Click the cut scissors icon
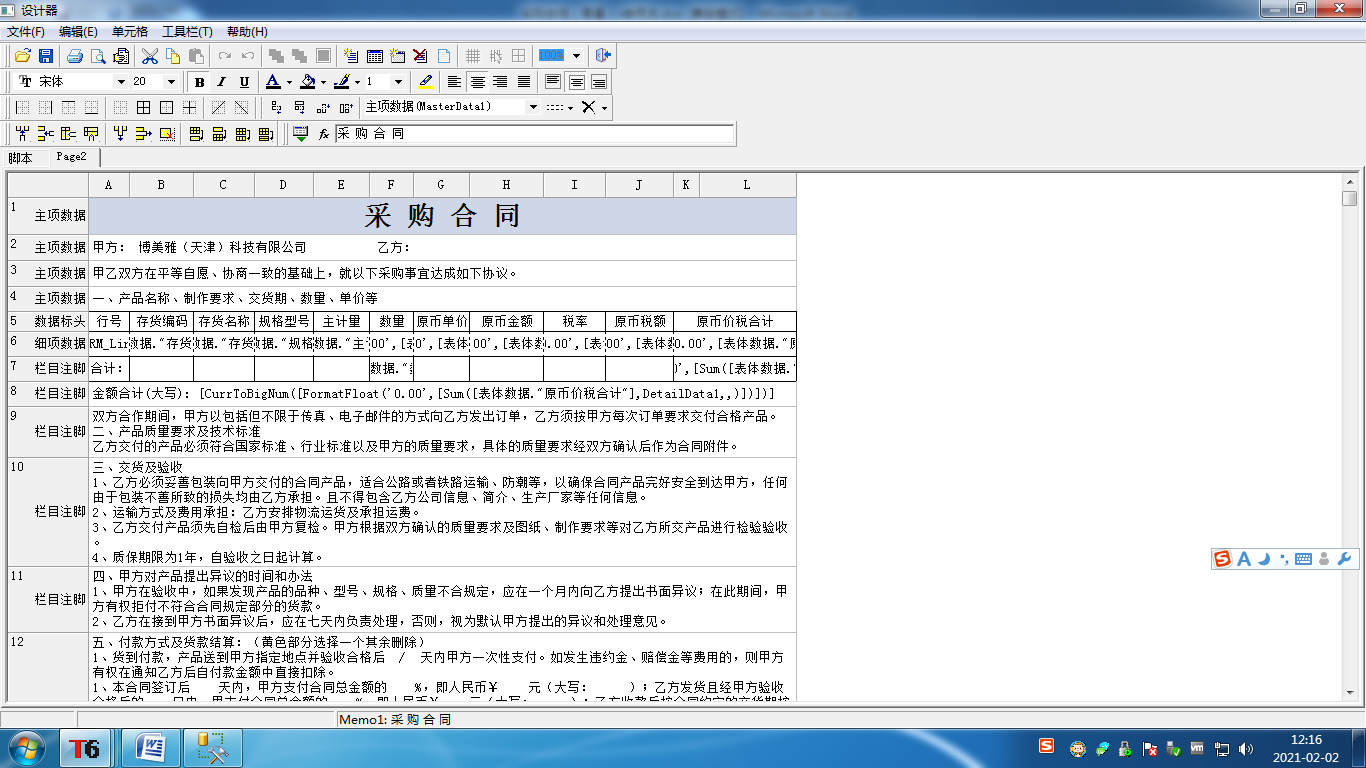The height and width of the screenshot is (768, 1366). click(x=151, y=56)
